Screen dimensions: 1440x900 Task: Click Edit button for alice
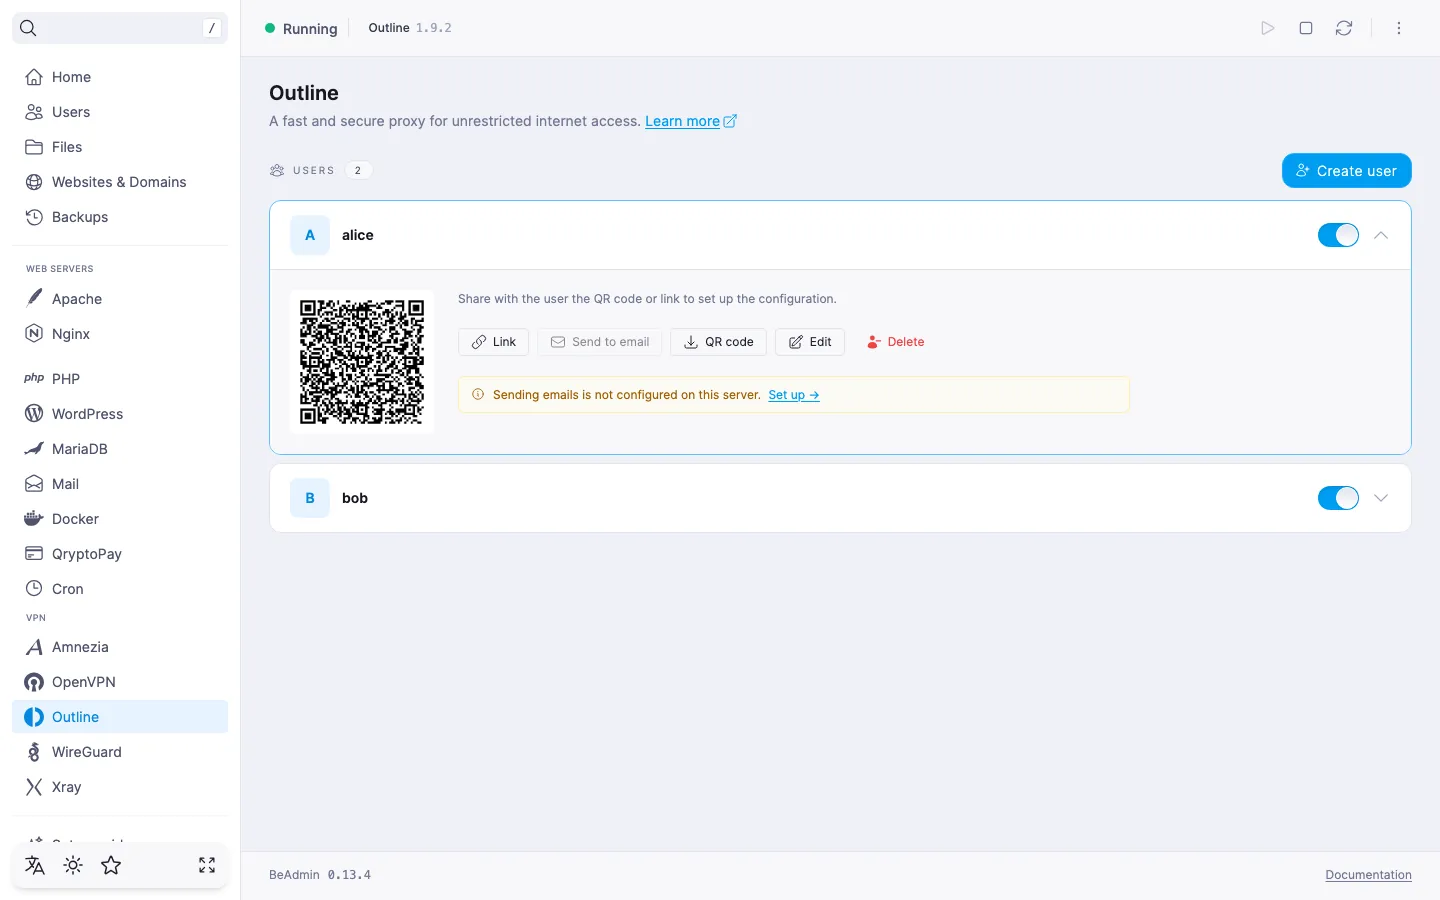[810, 342]
